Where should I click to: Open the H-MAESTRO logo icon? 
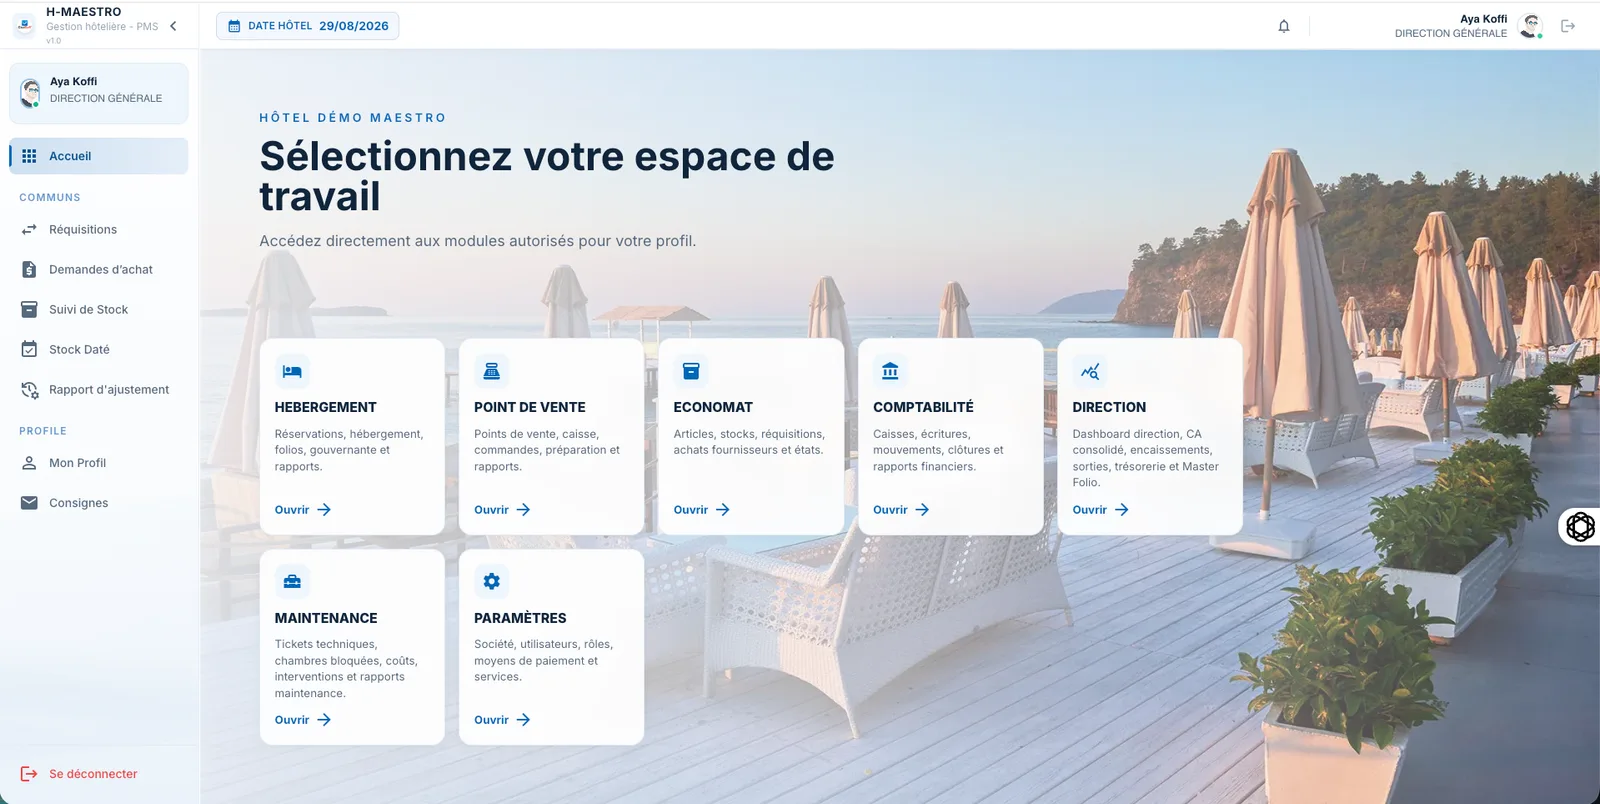25,26
